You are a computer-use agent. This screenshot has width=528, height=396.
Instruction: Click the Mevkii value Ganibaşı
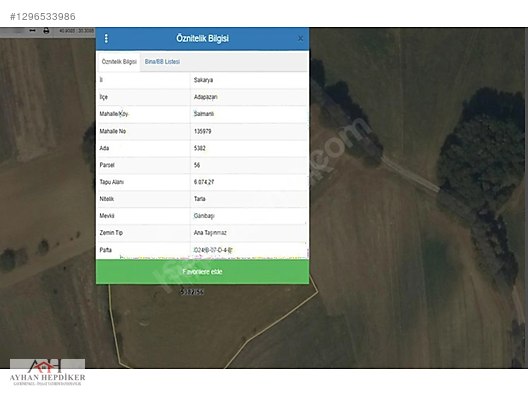point(204,216)
